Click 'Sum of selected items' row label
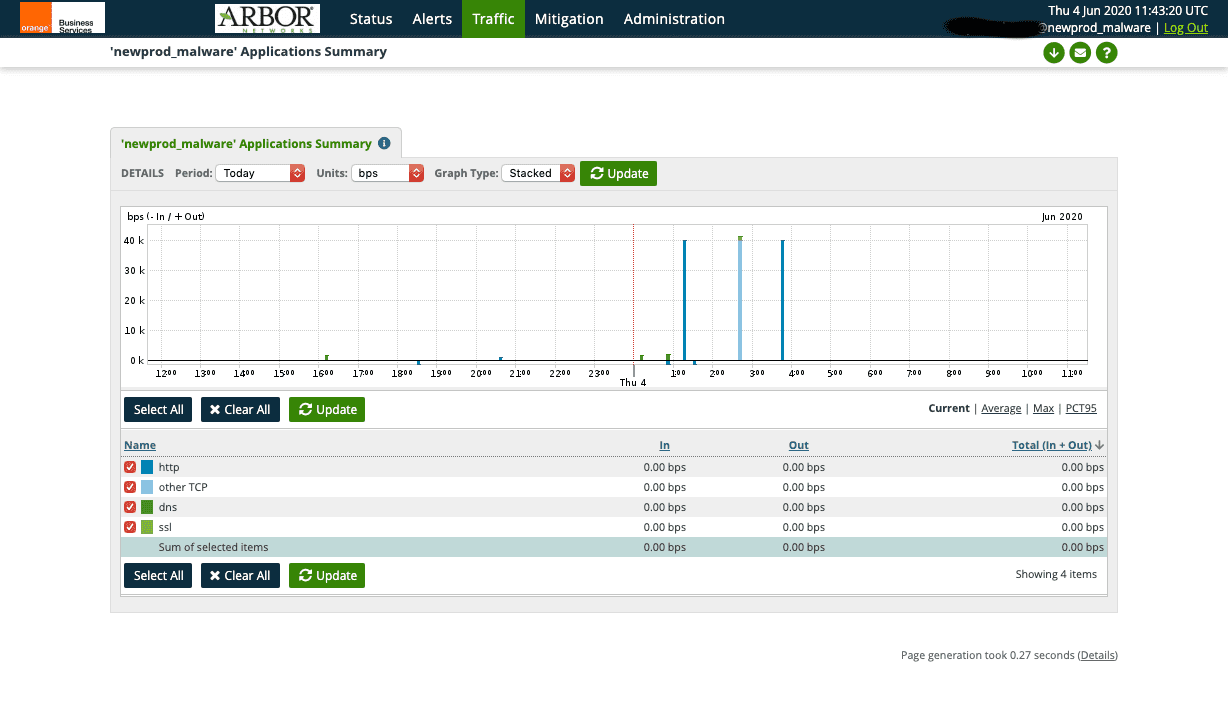Viewport: 1228px width, 708px height. (x=213, y=547)
